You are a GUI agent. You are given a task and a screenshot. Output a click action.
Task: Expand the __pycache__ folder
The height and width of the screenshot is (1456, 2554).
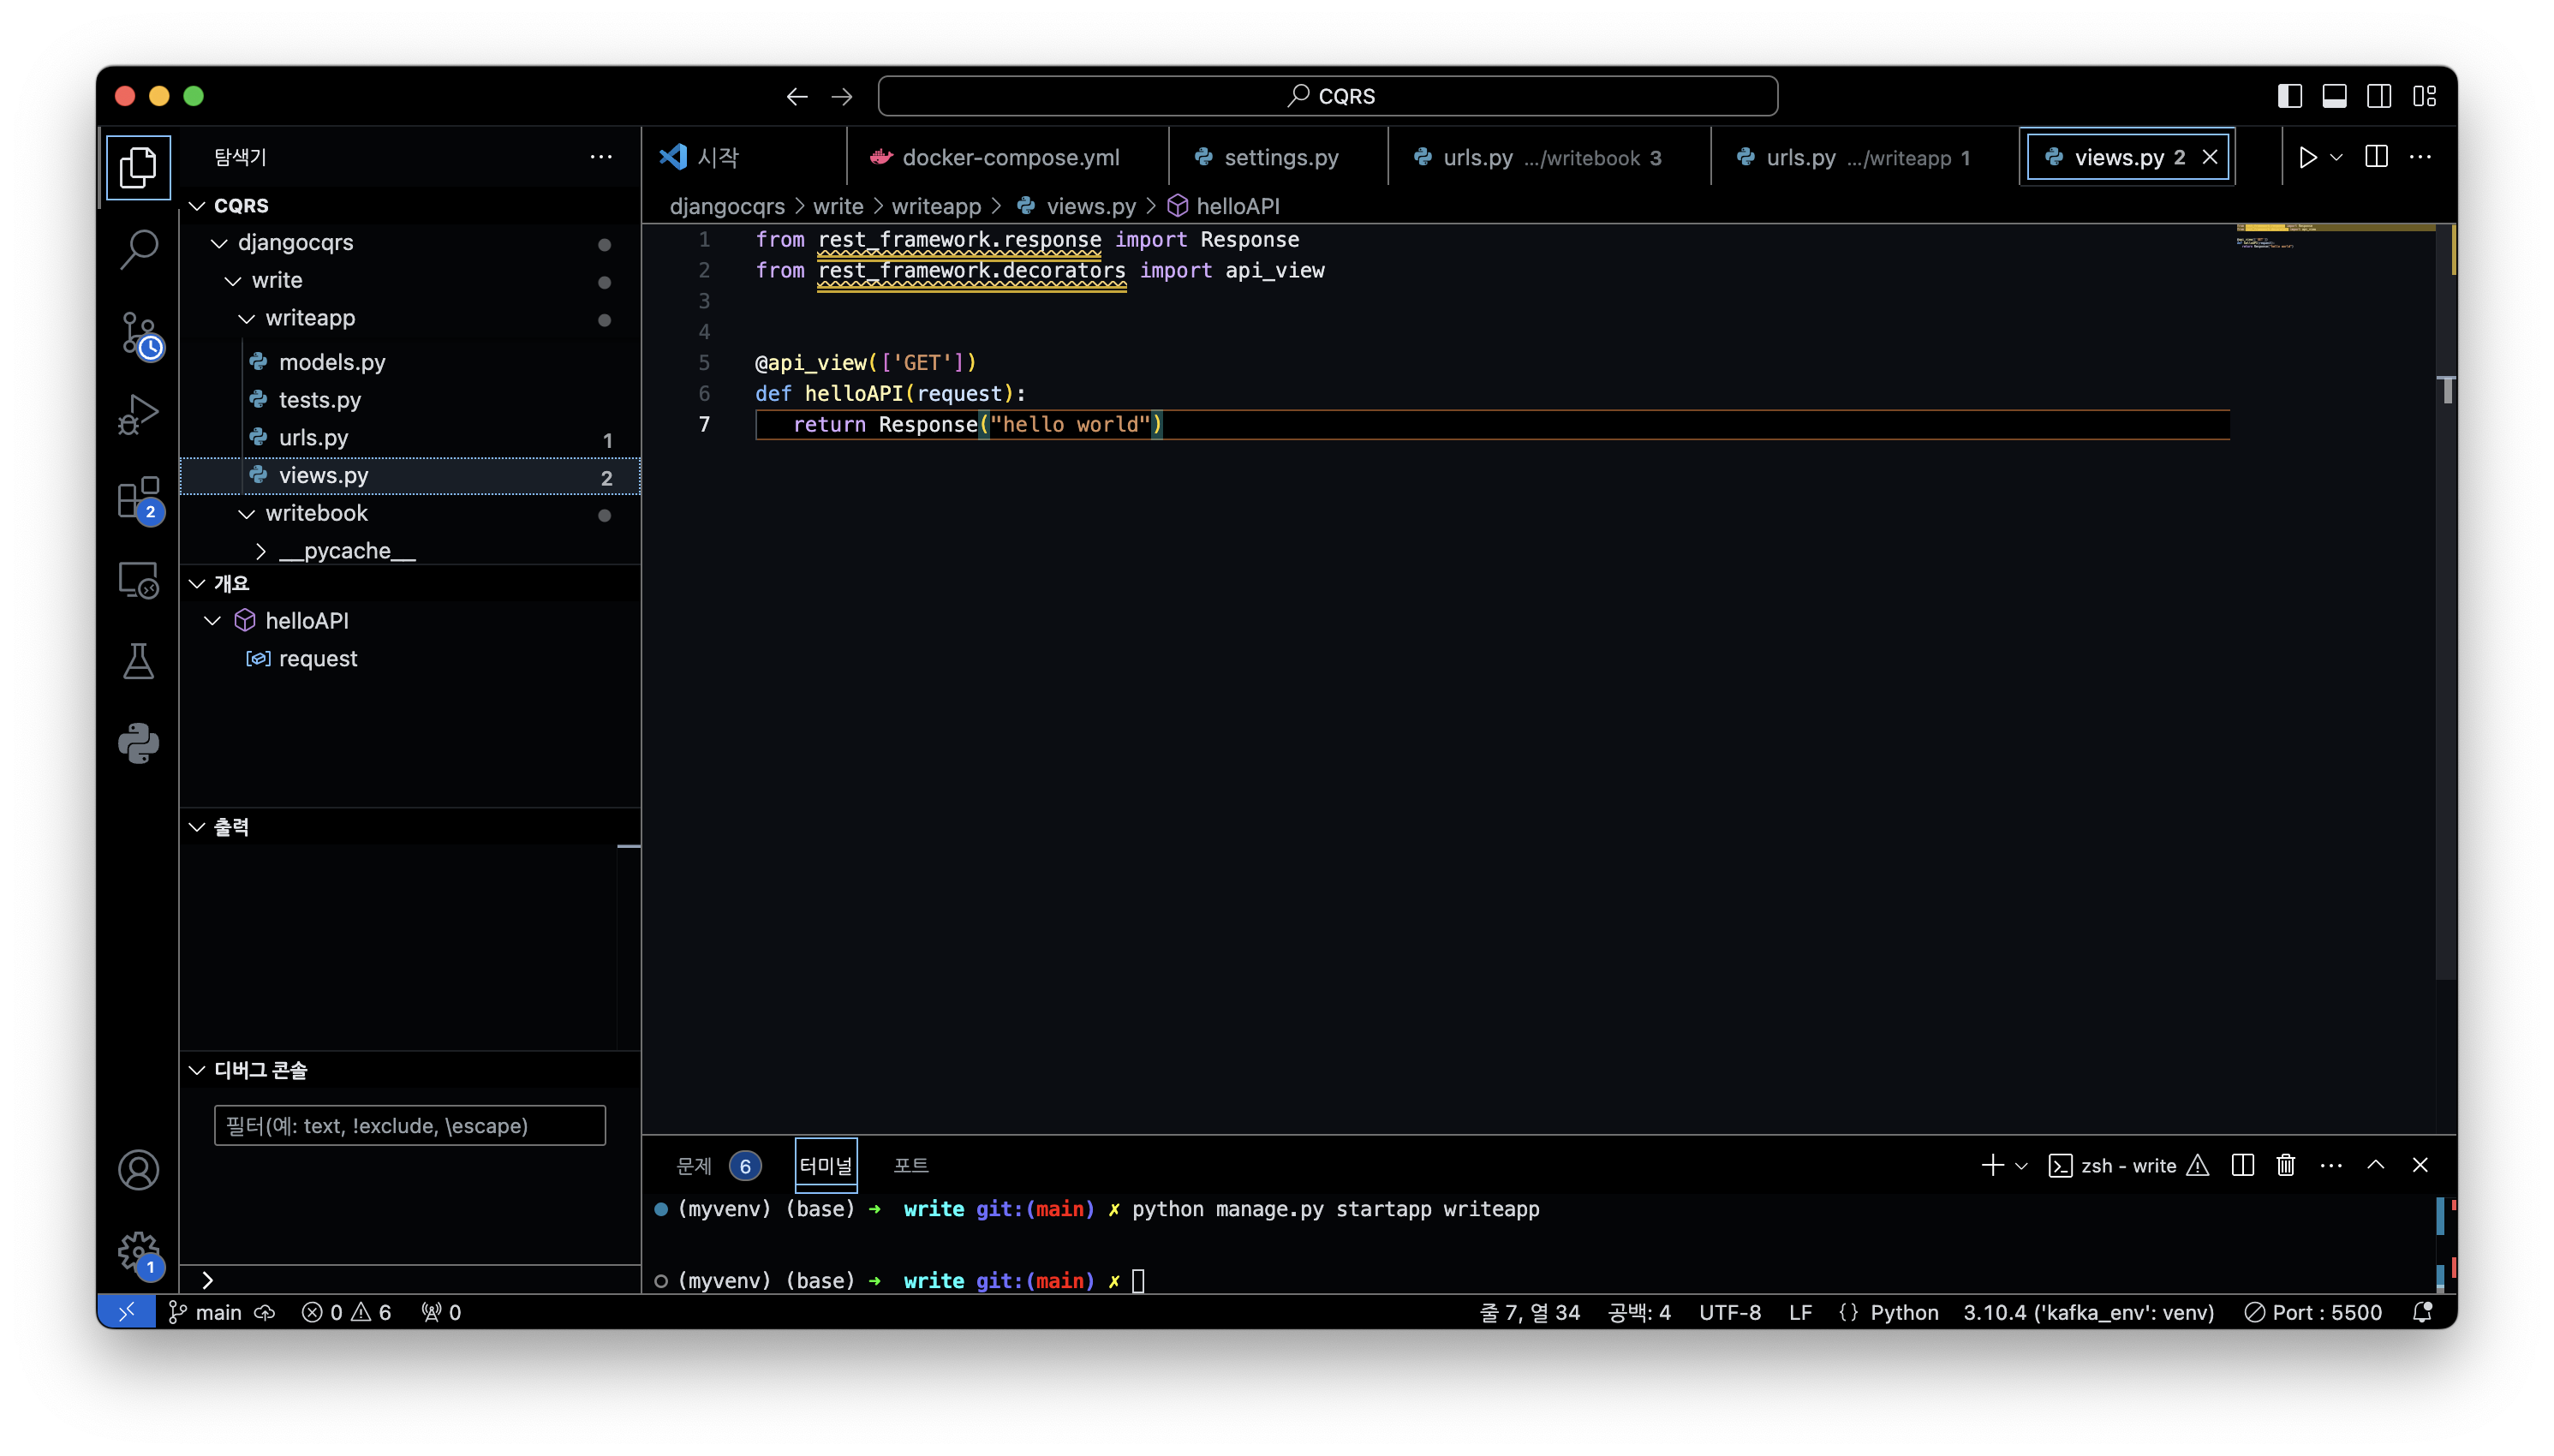(261, 551)
